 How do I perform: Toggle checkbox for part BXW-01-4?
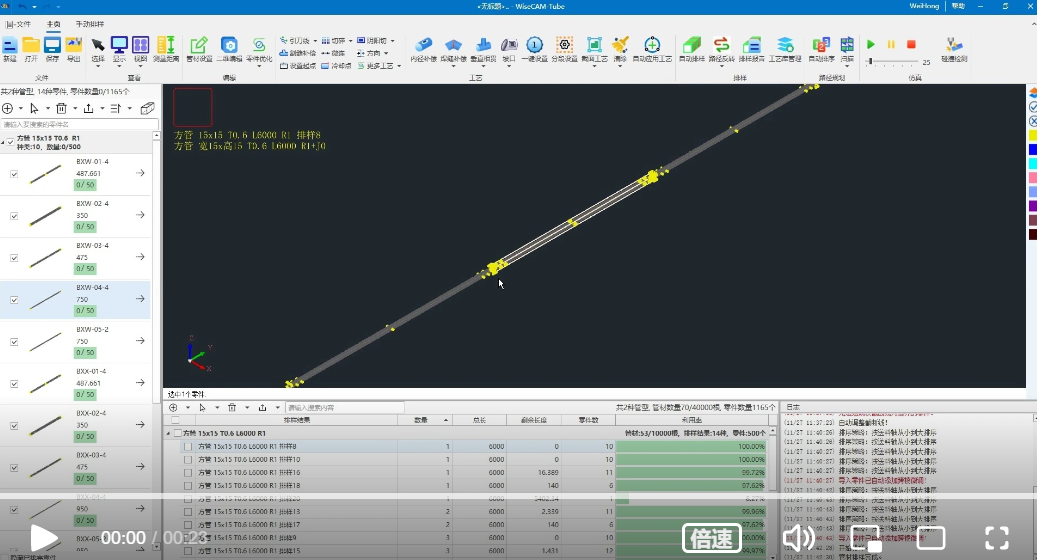[14, 174]
